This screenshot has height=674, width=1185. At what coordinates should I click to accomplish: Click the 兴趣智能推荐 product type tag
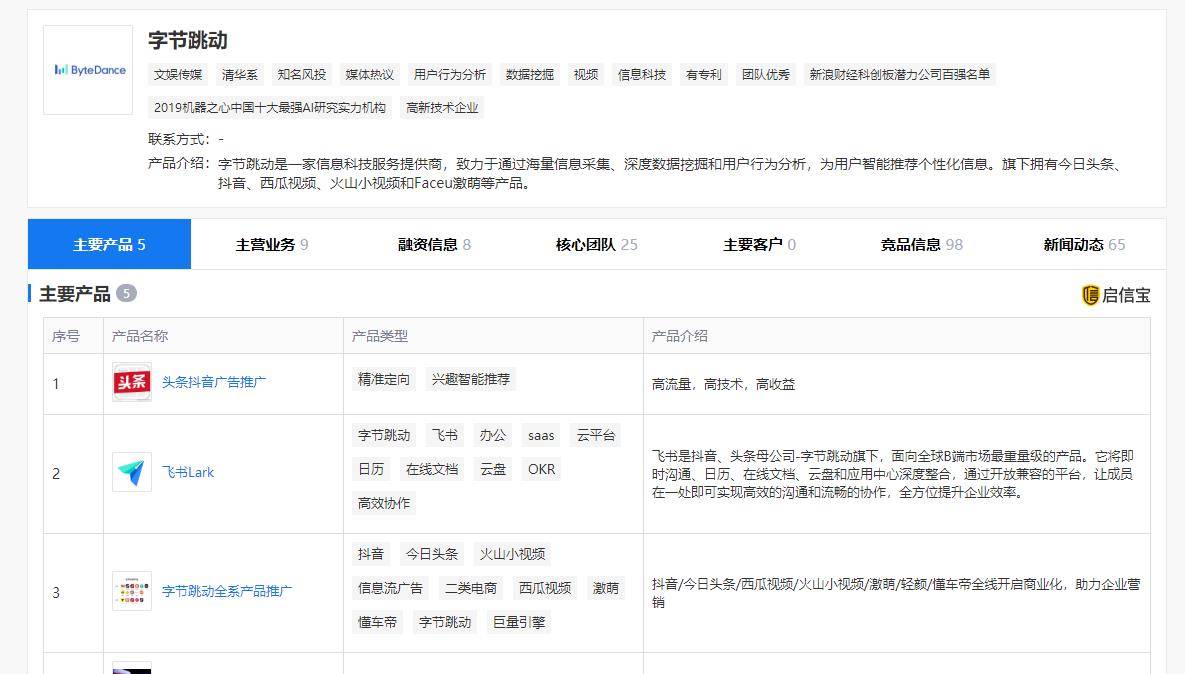(x=470, y=379)
